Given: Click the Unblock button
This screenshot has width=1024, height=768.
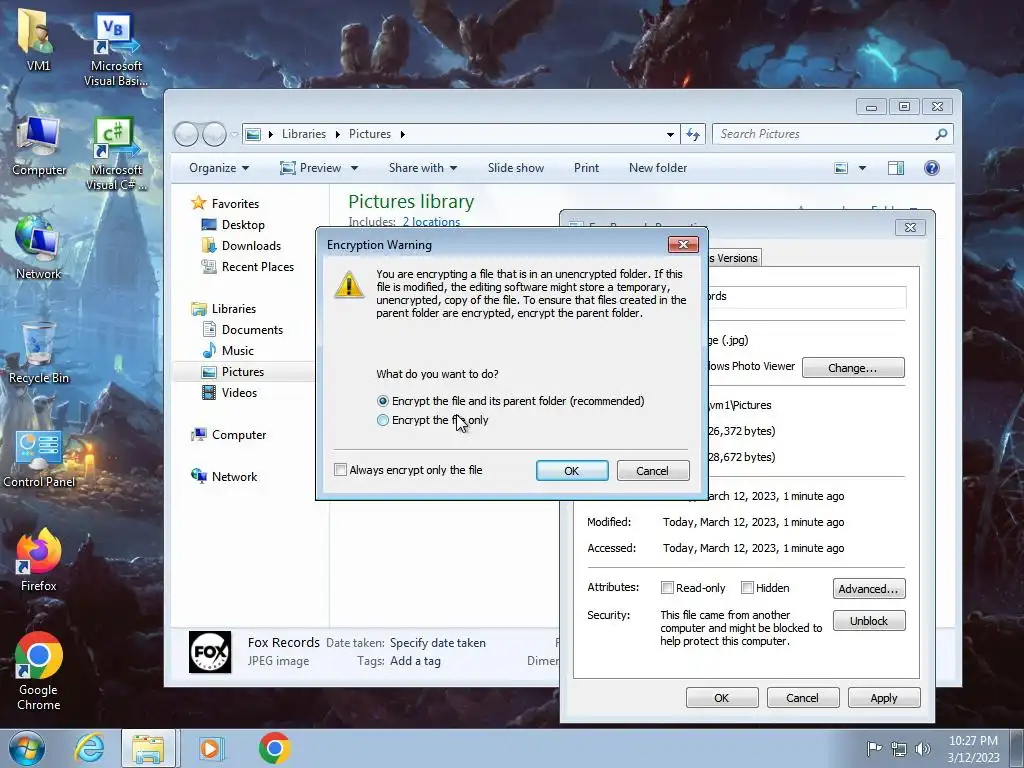Looking at the screenshot, I should coord(869,620).
